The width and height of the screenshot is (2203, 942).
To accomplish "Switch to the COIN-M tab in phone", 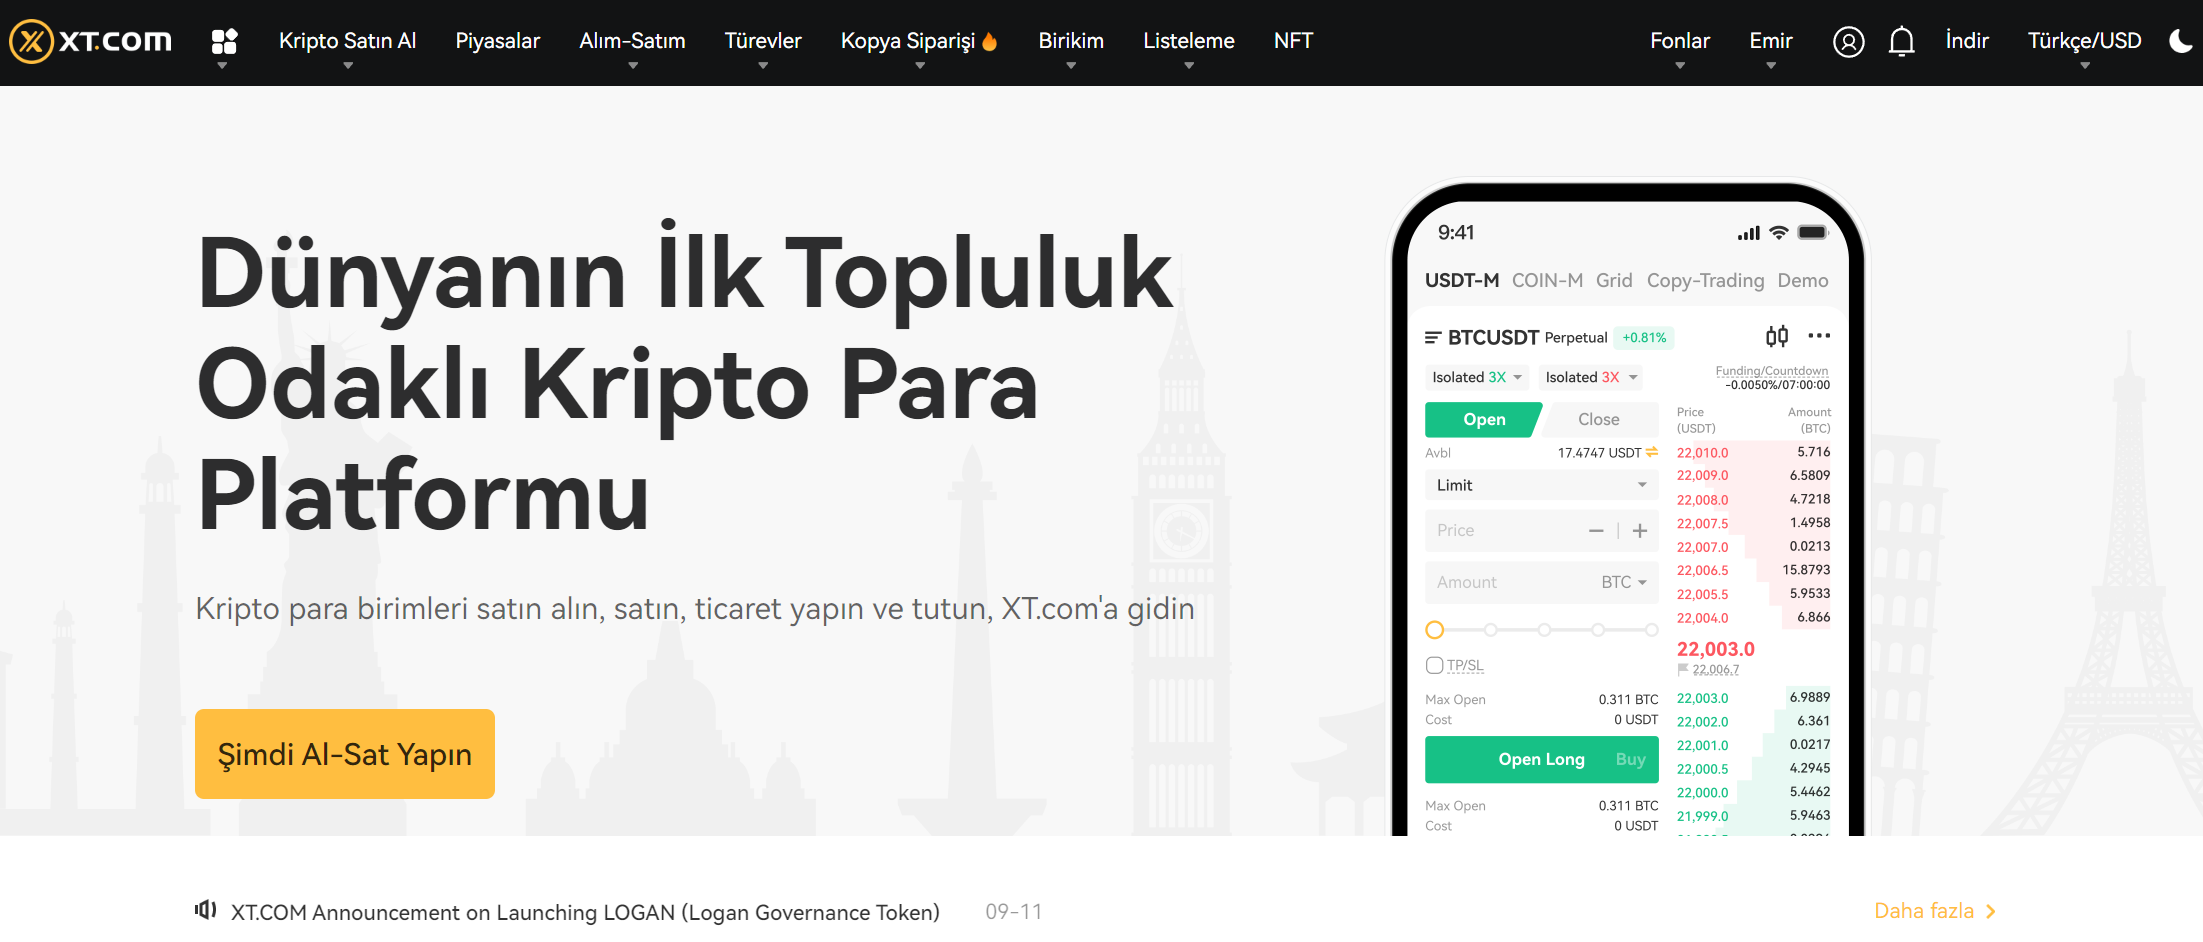I will coord(1547,281).
